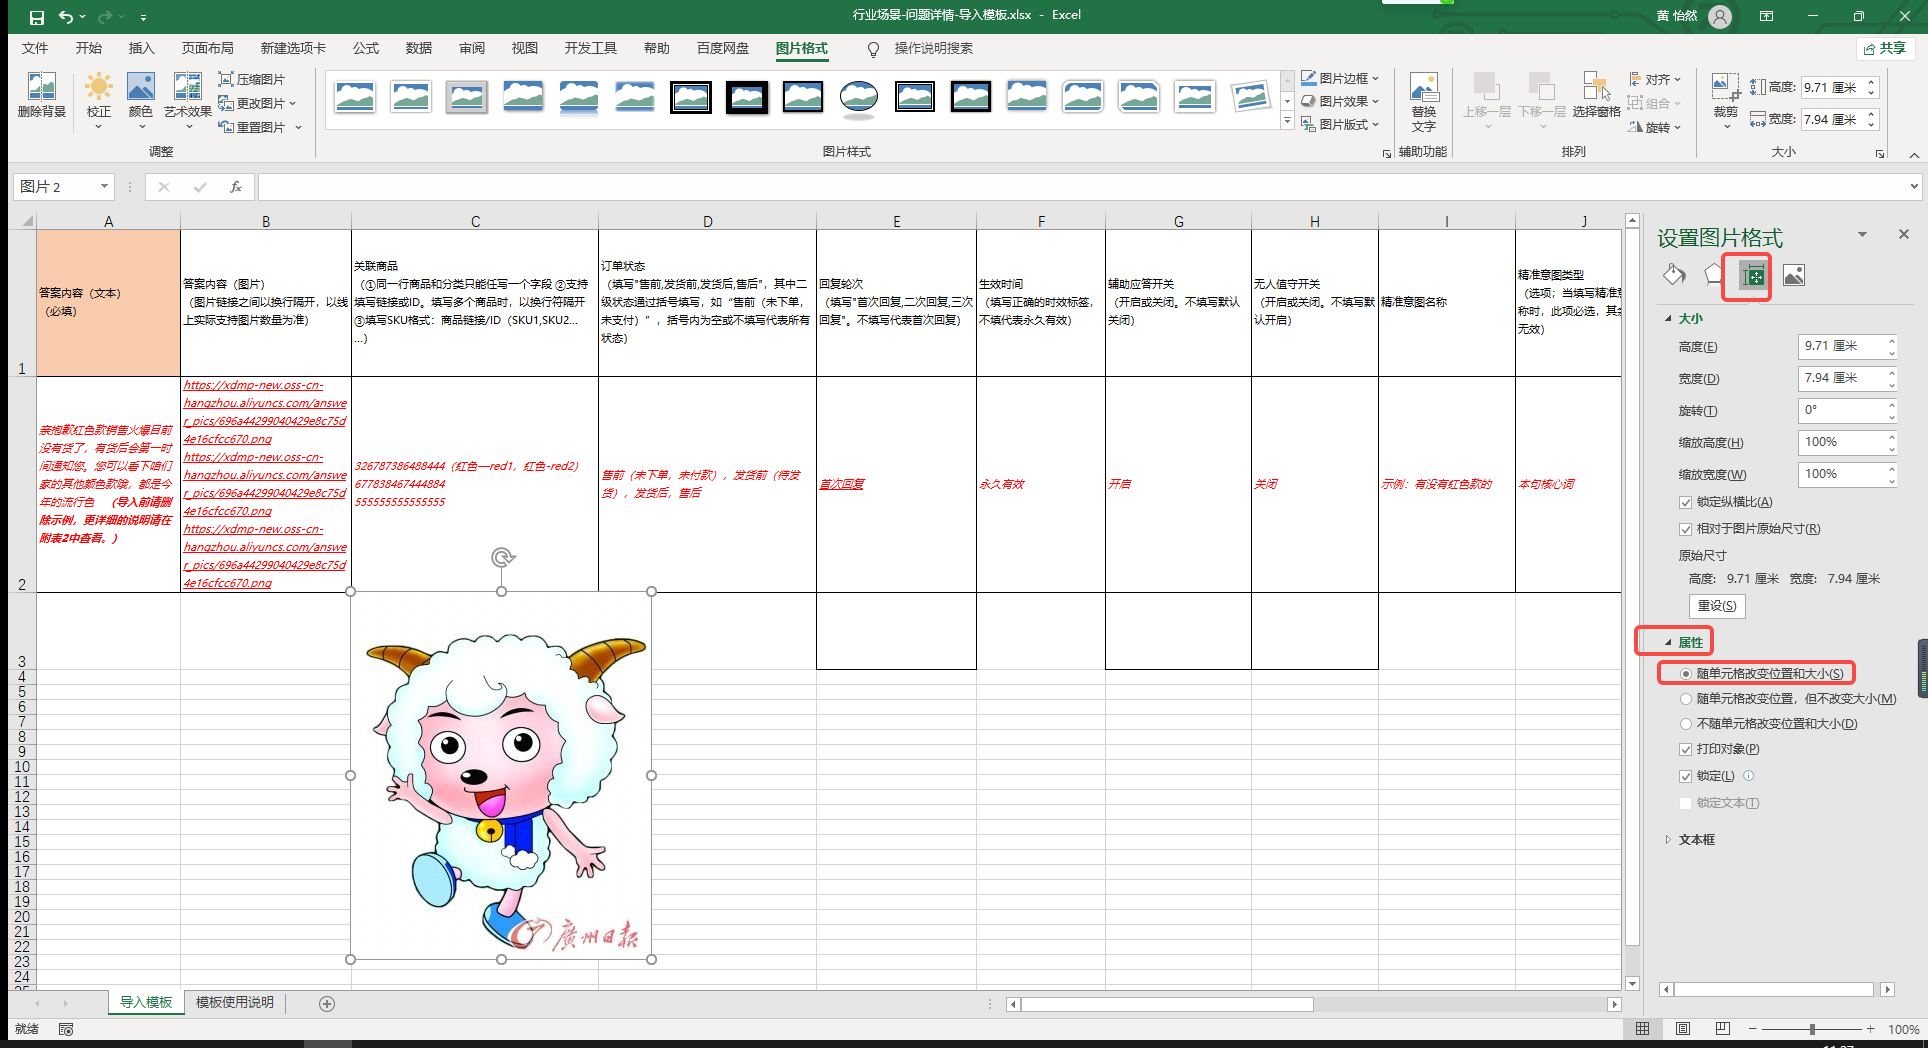The height and width of the screenshot is (1048, 1928).
Task: Open Picture Layout (图片版式) dropdown
Action: coord(1340,124)
